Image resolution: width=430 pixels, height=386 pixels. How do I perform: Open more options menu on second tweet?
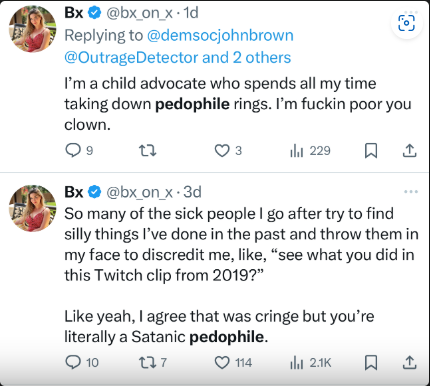[x=411, y=192]
